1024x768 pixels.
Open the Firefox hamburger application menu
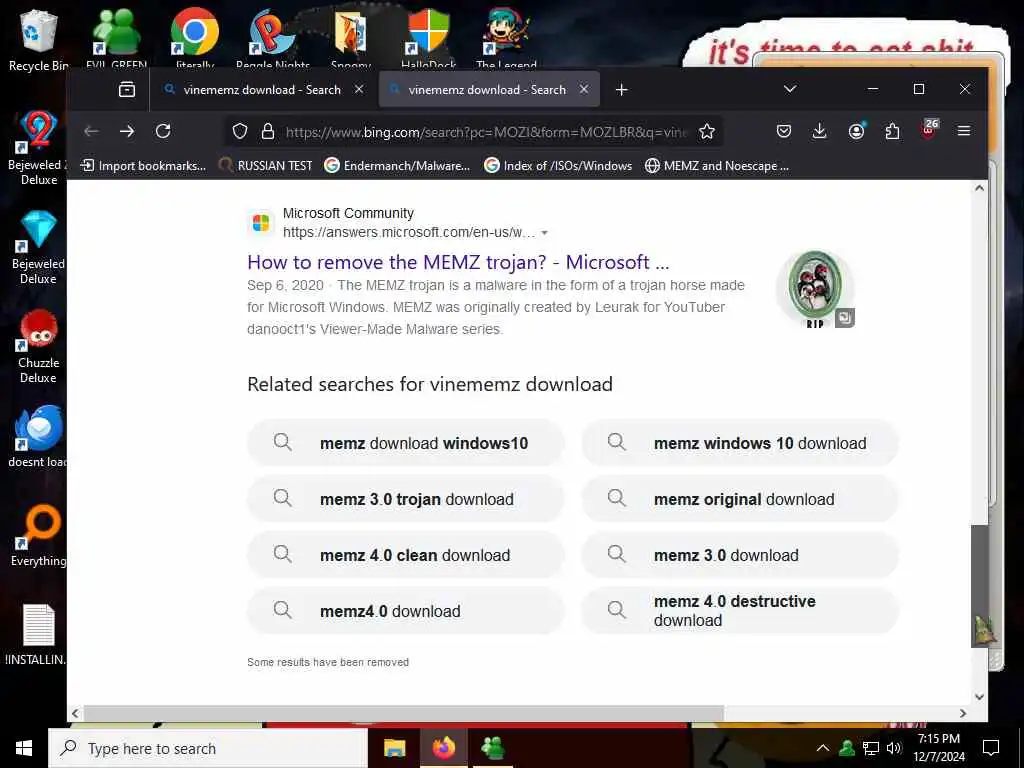point(963,131)
